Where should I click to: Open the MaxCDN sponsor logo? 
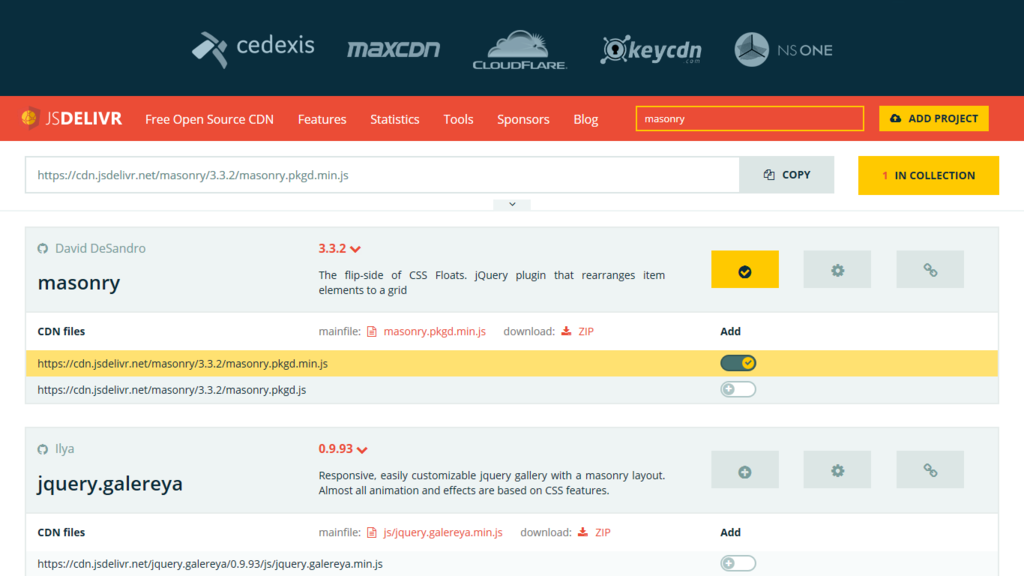(x=393, y=49)
